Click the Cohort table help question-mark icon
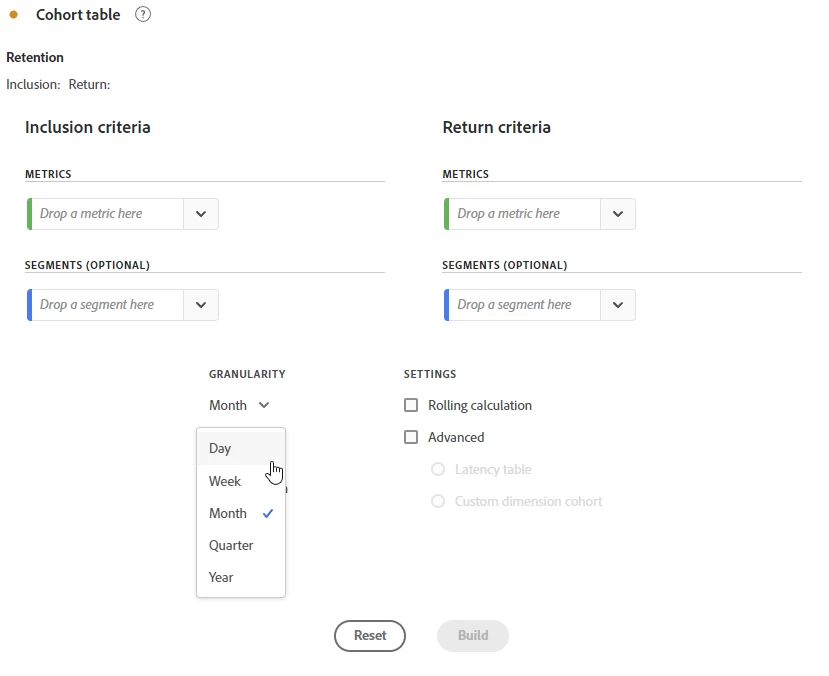The height and width of the screenshot is (676, 829). [142, 15]
